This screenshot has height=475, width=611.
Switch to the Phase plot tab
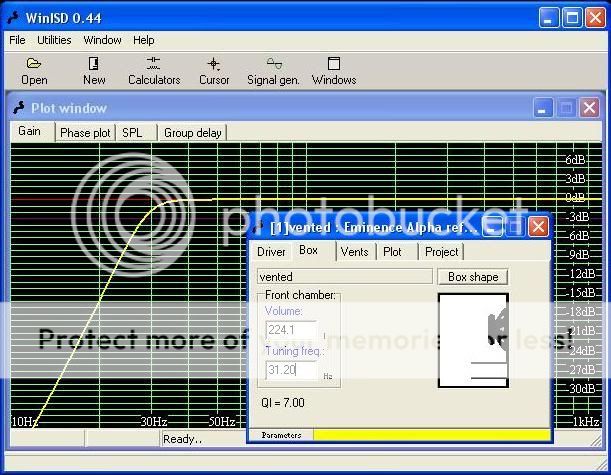coord(85,133)
